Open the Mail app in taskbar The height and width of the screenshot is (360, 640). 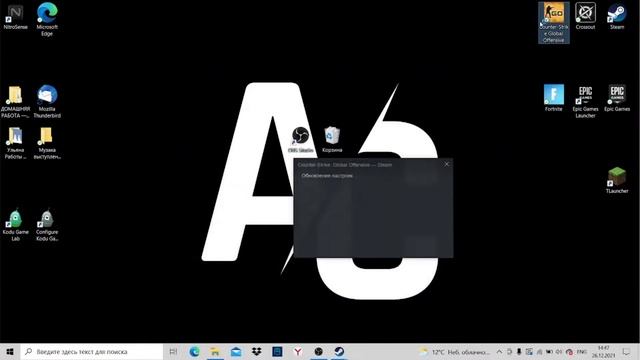tap(236, 351)
